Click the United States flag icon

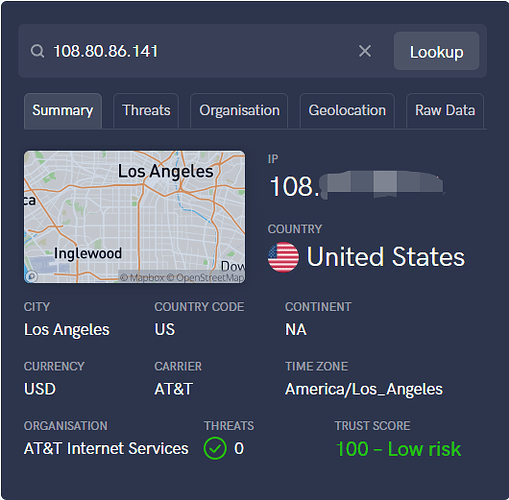tap(283, 257)
